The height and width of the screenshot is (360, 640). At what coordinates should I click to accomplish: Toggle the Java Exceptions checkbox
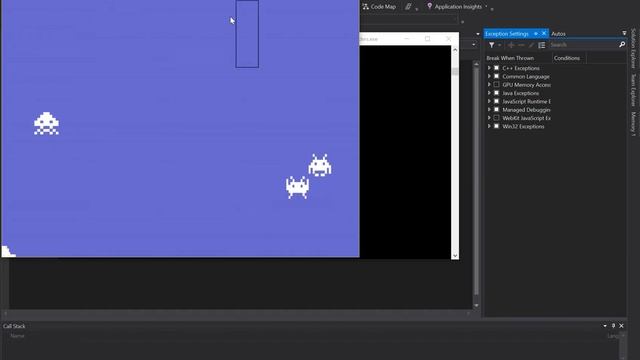pyautogui.click(x=496, y=93)
